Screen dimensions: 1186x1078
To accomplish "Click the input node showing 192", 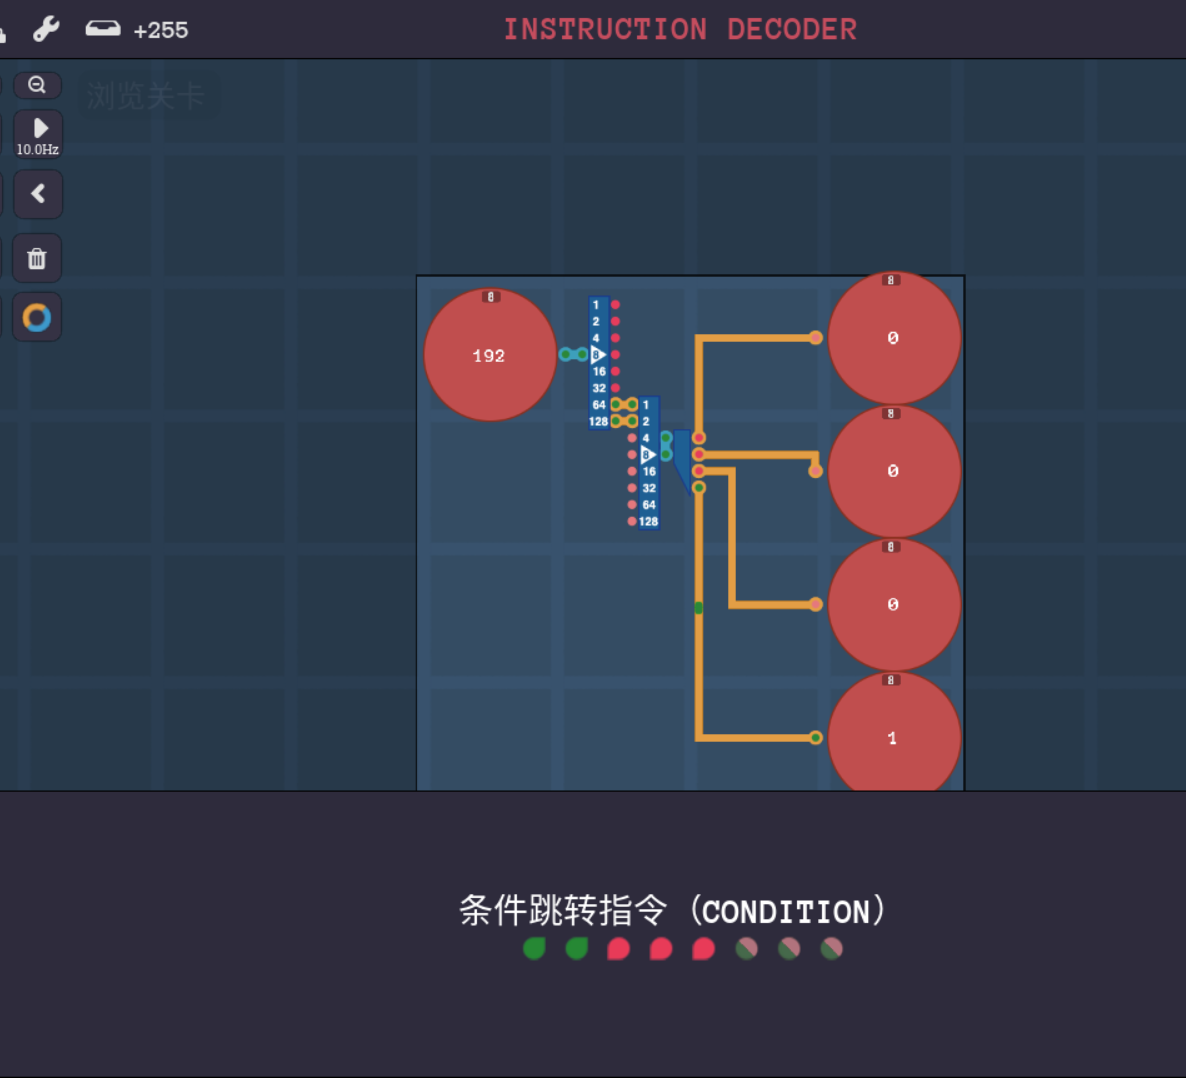I will click(x=490, y=355).
